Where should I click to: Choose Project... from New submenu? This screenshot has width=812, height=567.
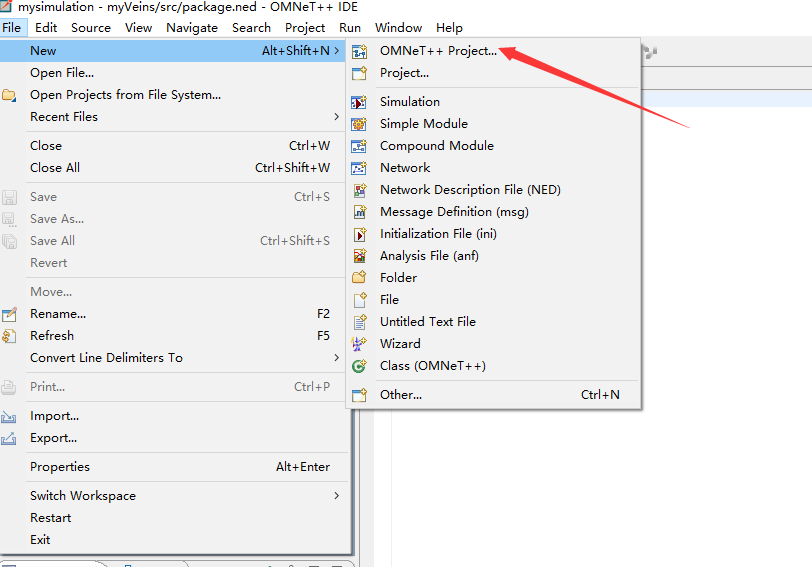point(494,73)
